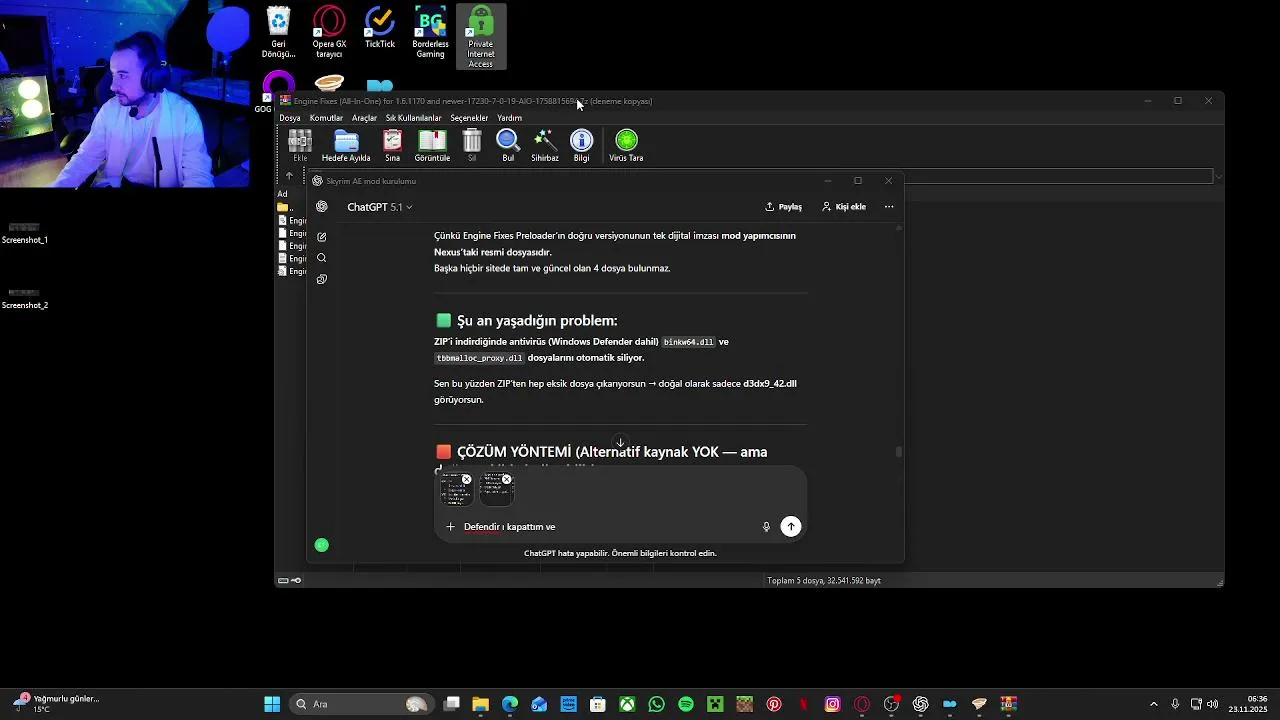The width and height of the screenshot is (1280, 720).
Task: Click Hedefe Ayıkla extract icon in WinRAR
Action: pyautogui.click(x=346, y=145)
